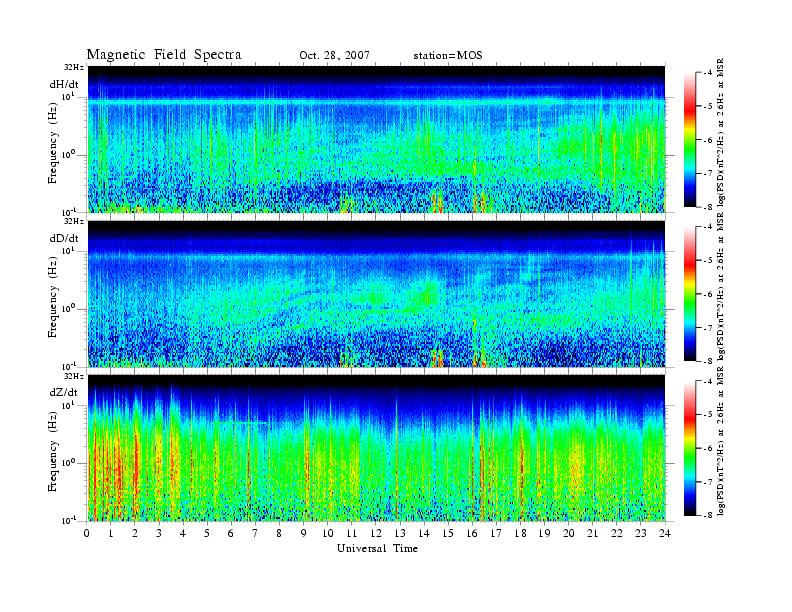Click hour "17" on the Universal Time axis

point(496,533)
